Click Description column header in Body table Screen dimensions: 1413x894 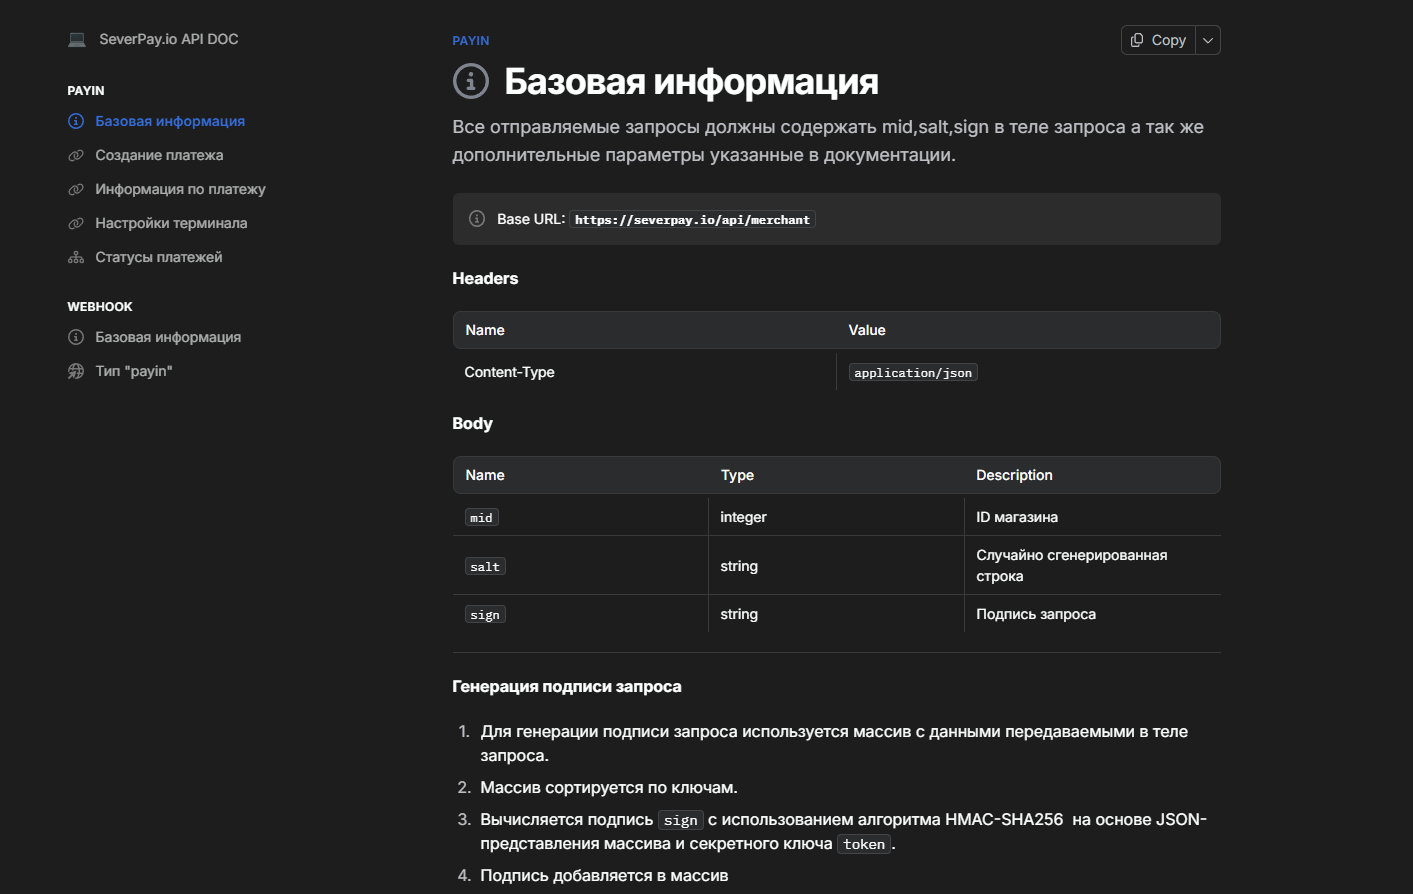click(x=1014, y=475)
